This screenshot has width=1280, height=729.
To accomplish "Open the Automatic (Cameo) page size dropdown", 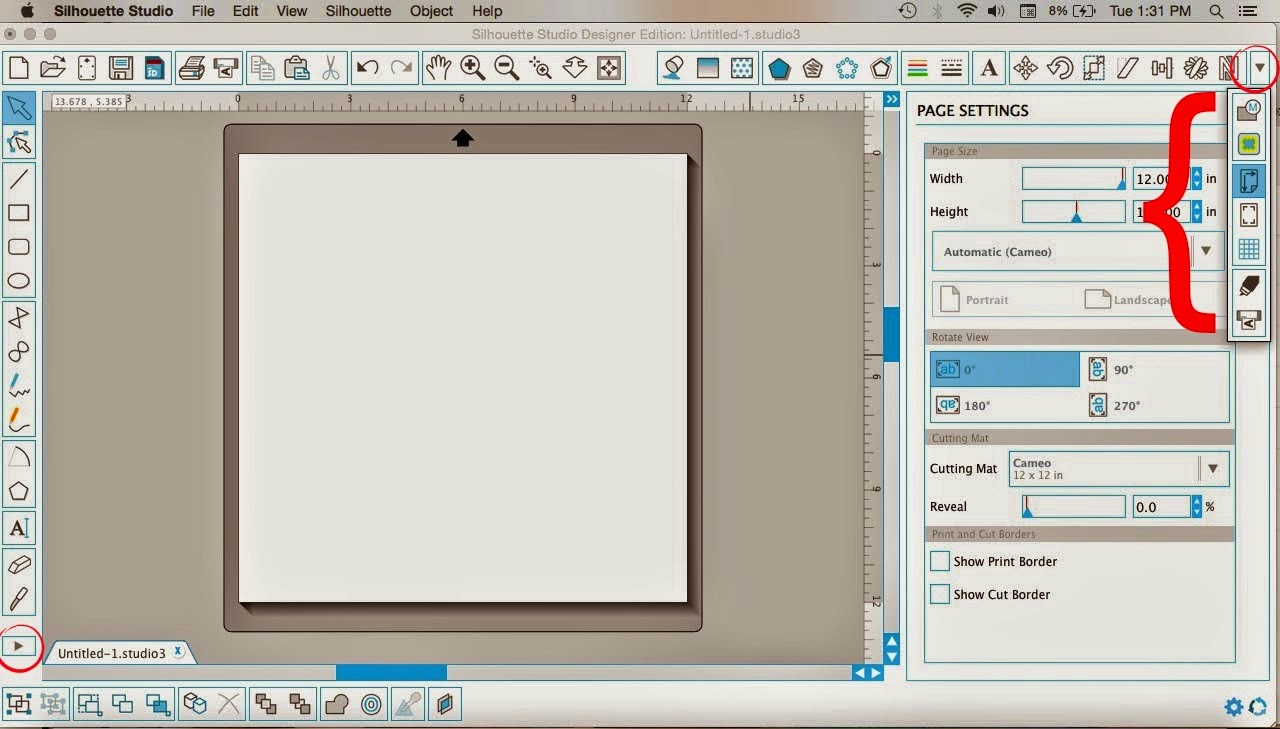I will (1077, 251).
